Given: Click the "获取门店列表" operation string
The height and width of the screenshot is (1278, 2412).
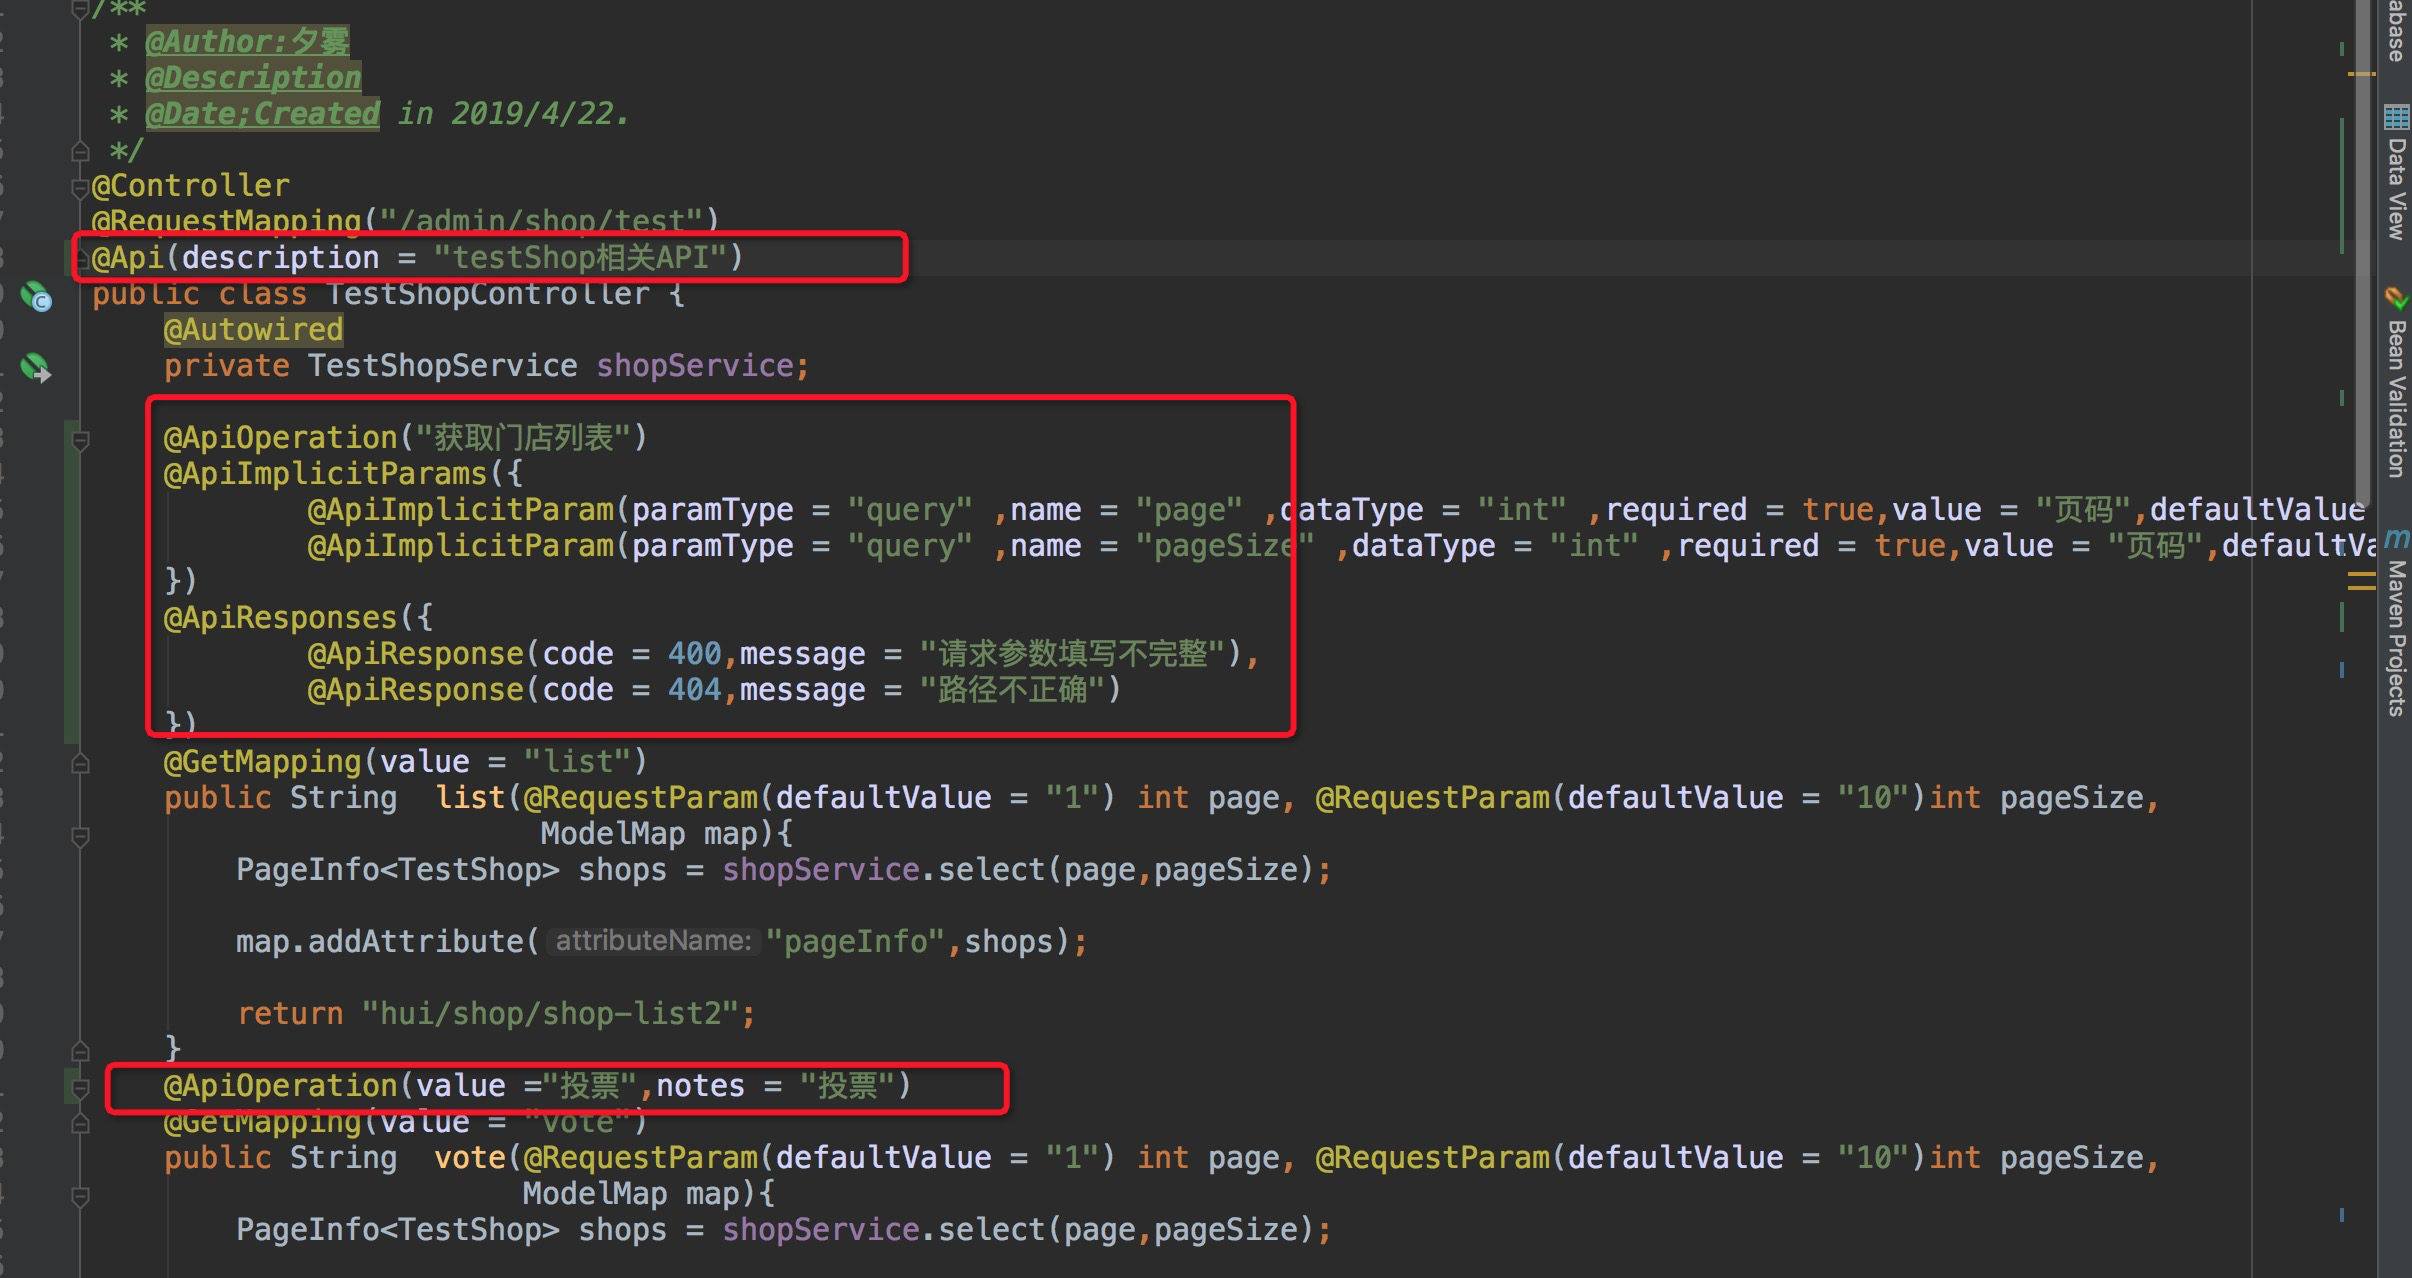Looking at the screenshot, I should [523, 438].
